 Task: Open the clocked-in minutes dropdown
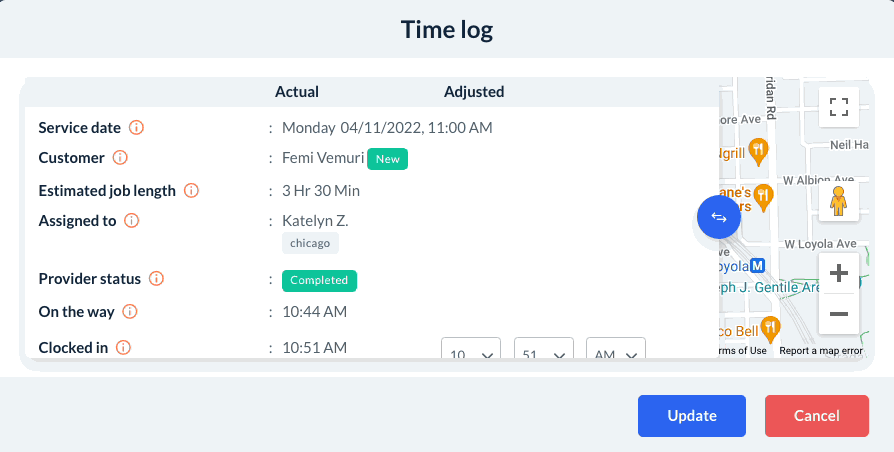pos(544,353)
